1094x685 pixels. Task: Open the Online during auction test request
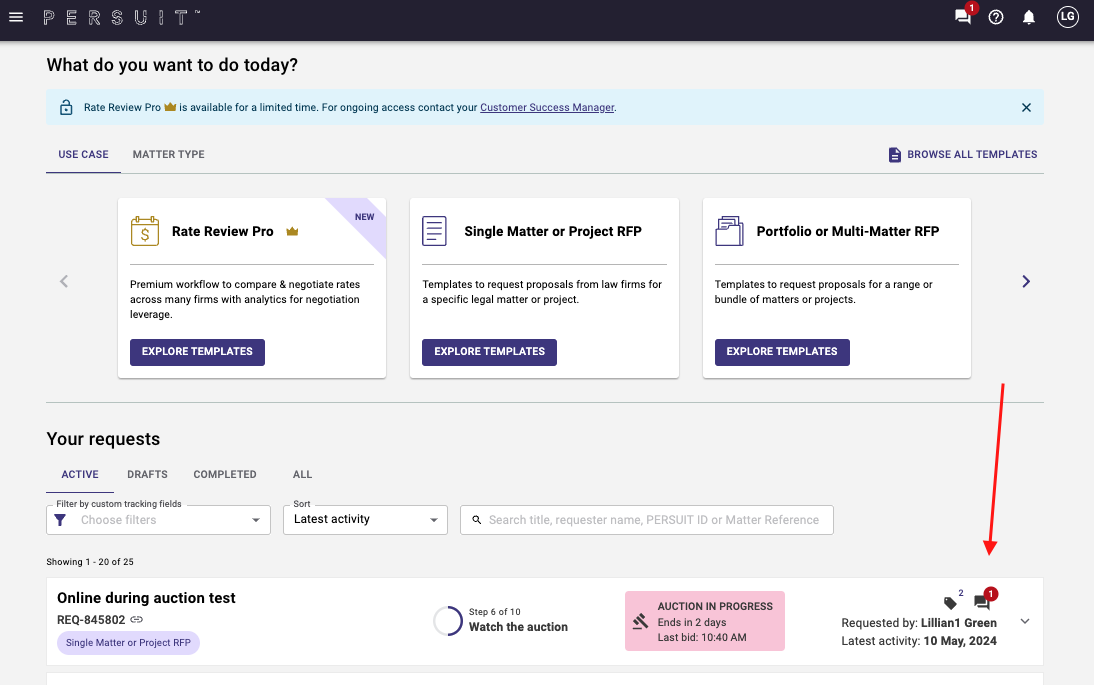(147, 598)
